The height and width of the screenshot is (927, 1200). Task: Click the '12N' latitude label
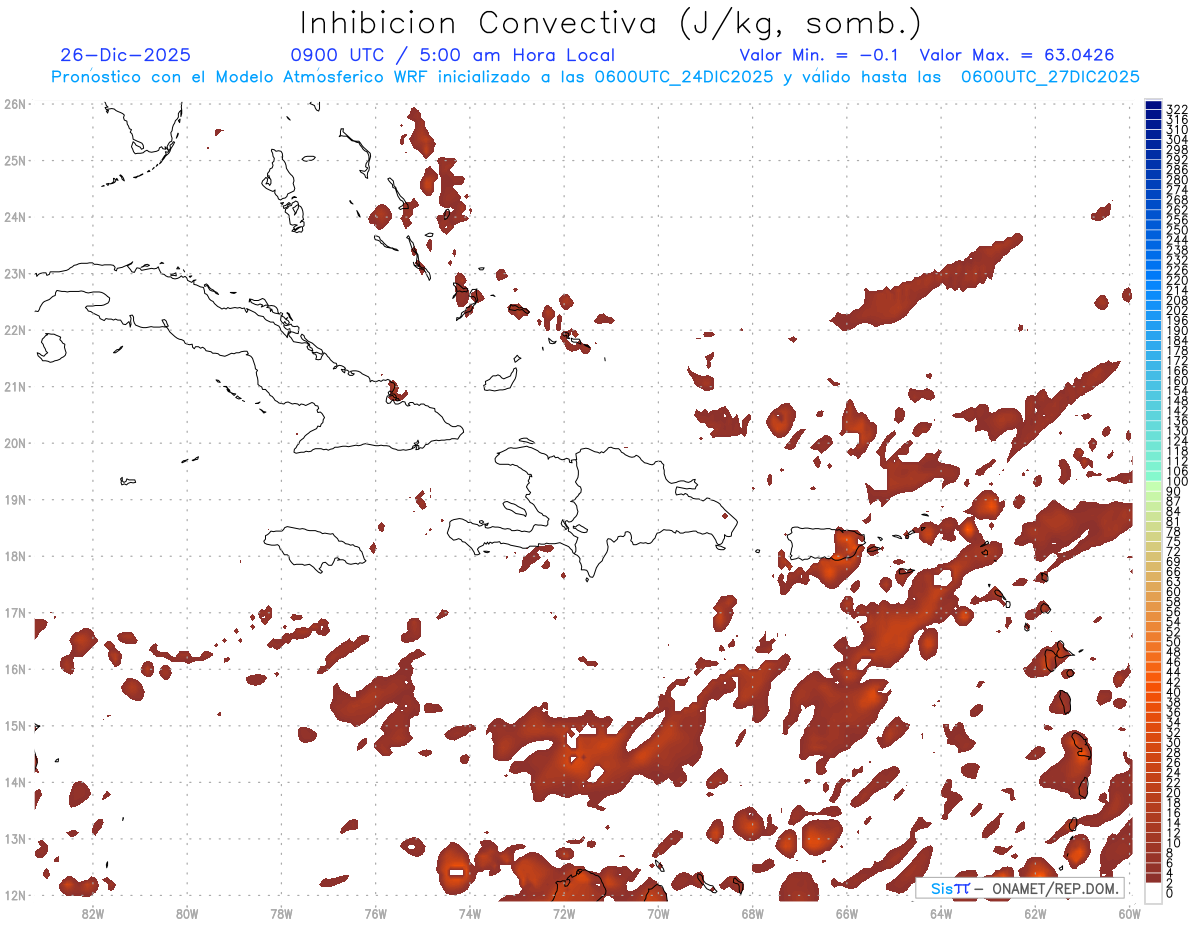coord(14,895)
